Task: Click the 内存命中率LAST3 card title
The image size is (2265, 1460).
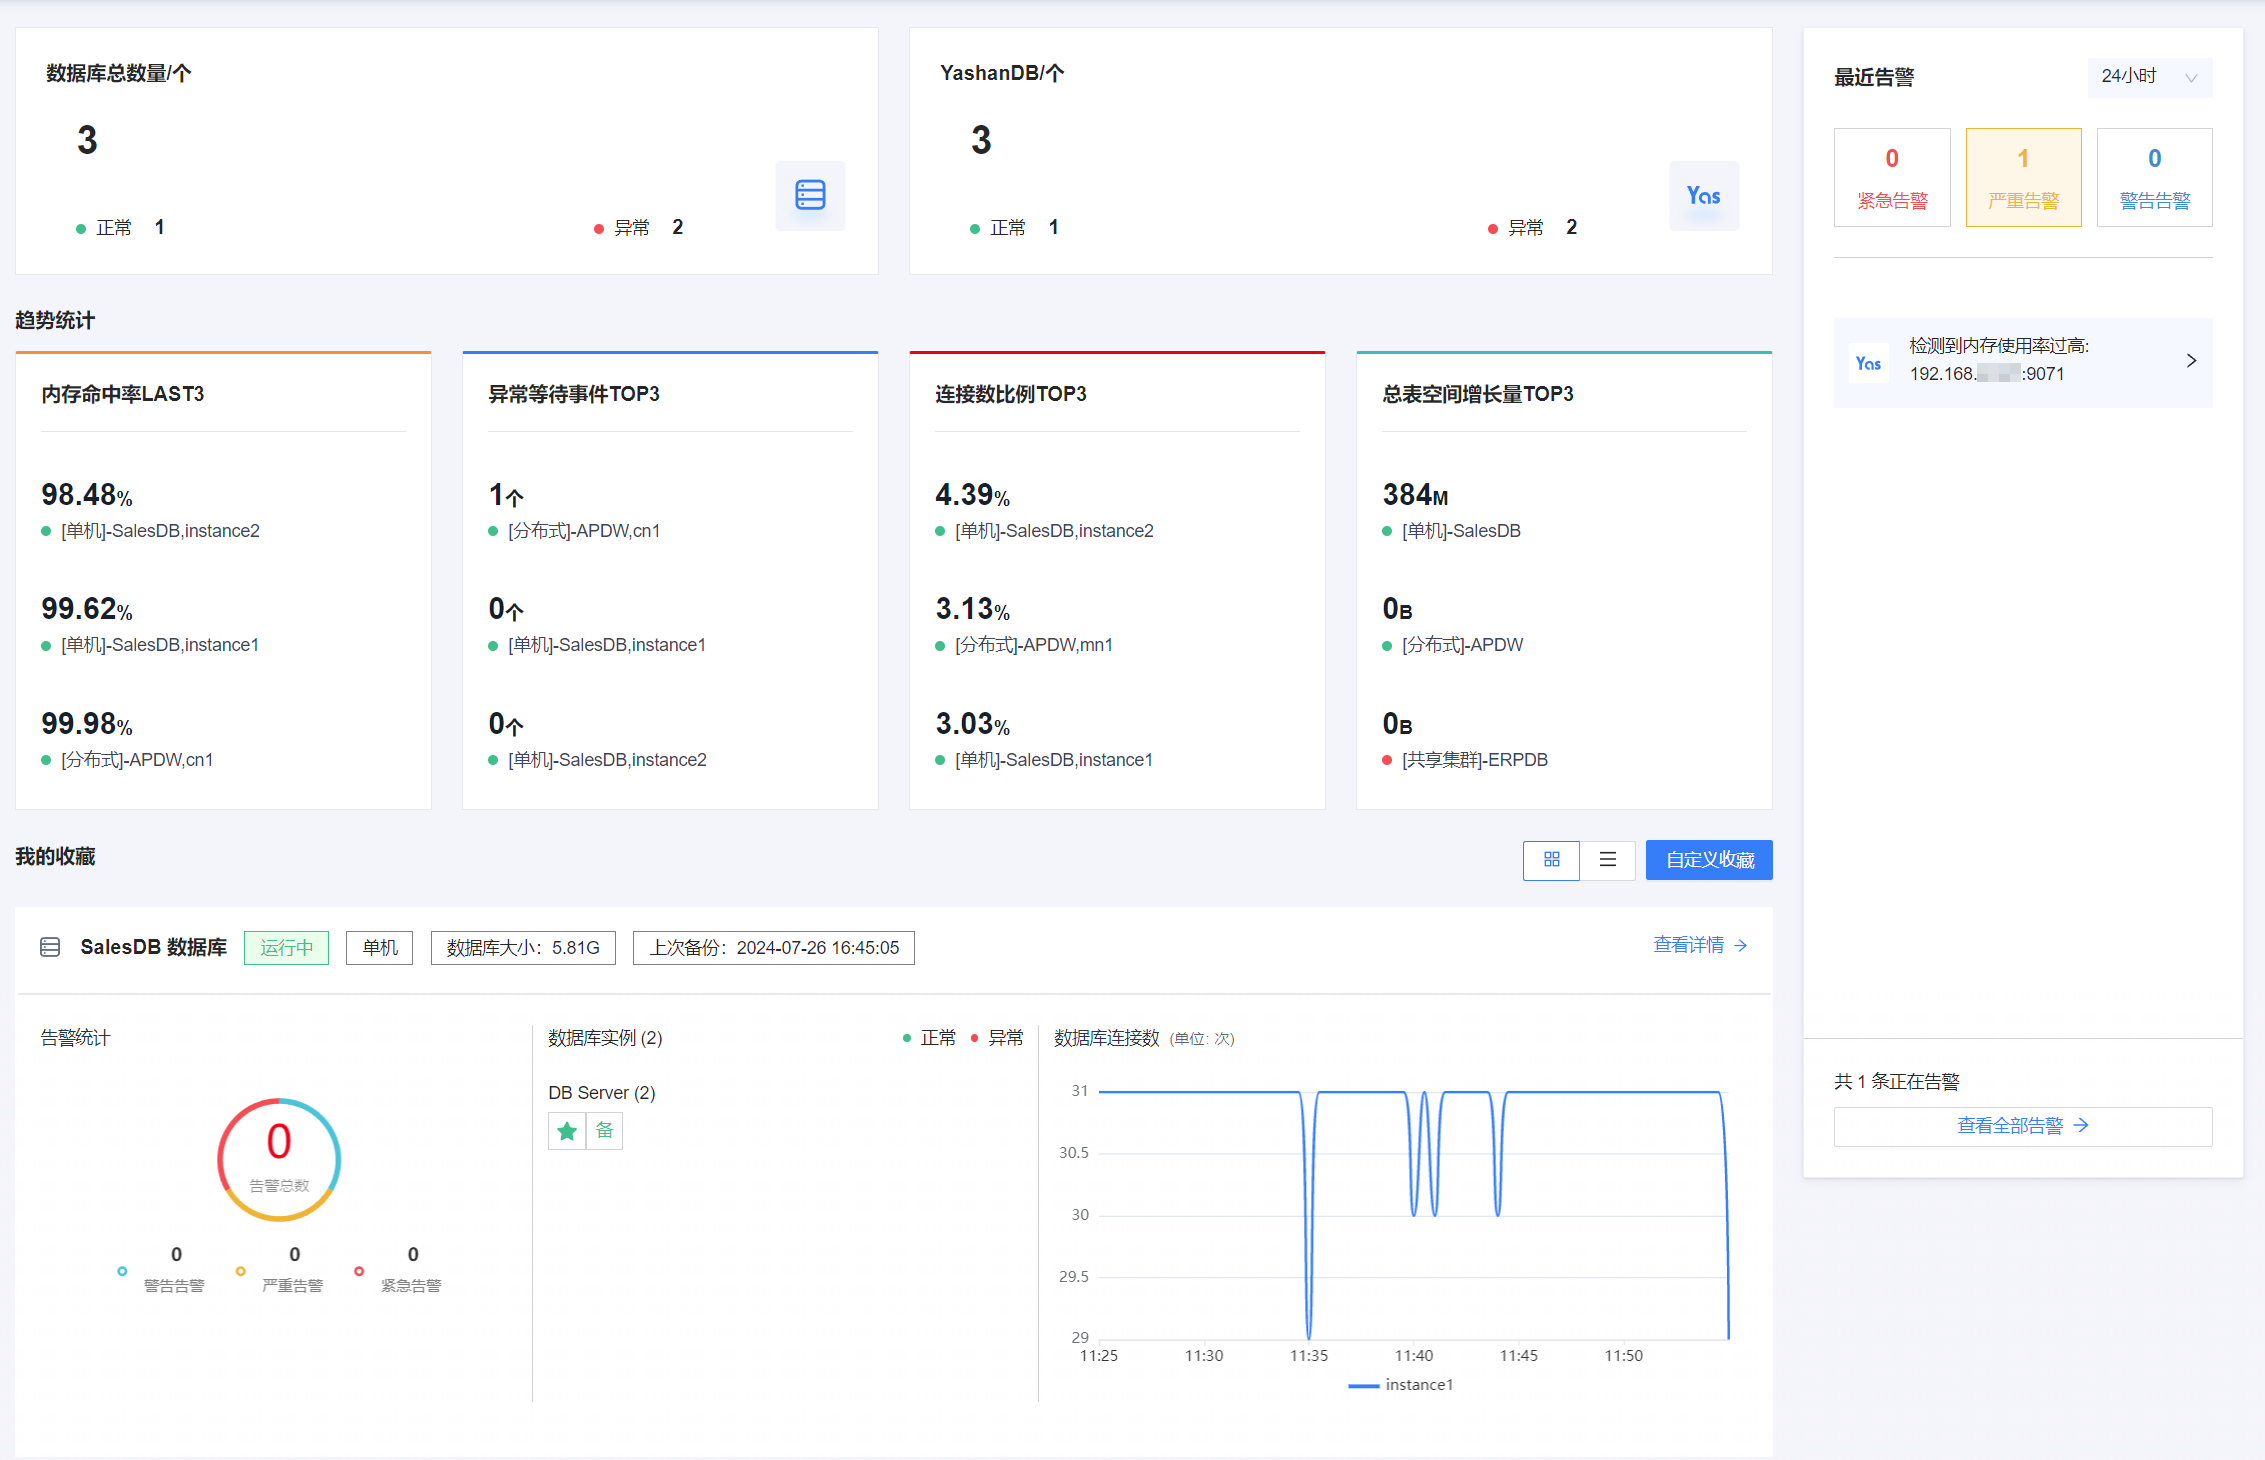Action: pos(123,394)
